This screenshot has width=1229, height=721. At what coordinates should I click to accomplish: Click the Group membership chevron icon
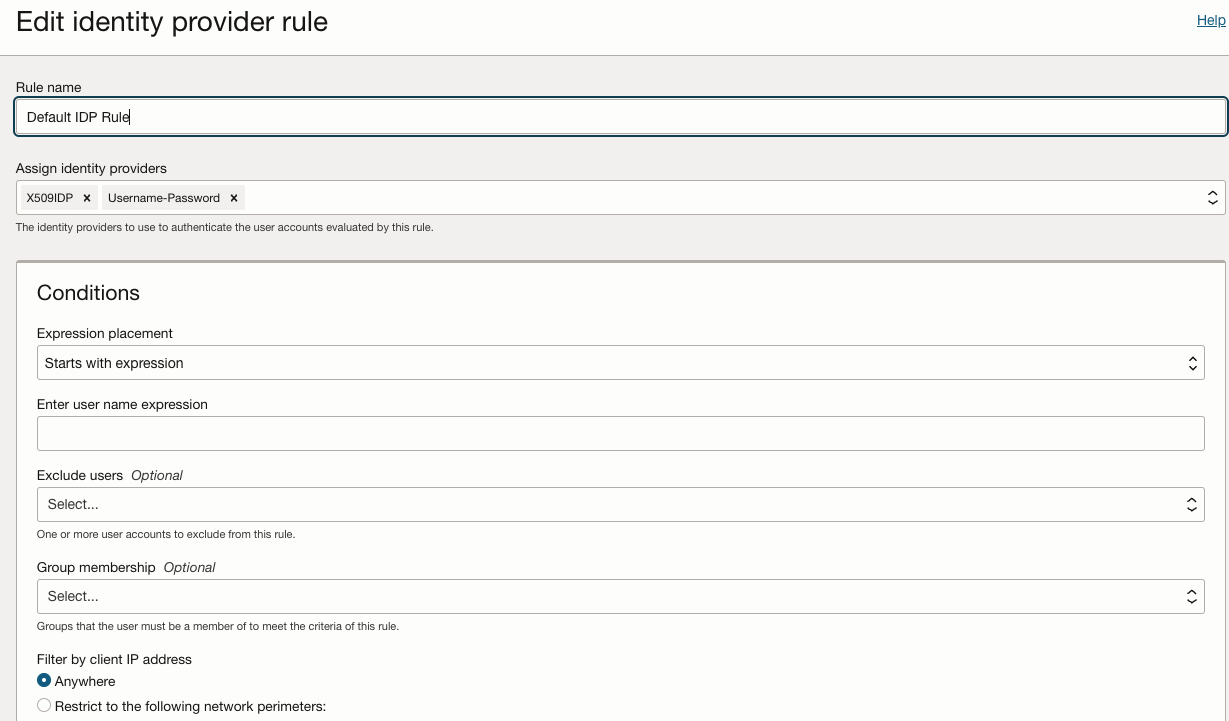1192,596
